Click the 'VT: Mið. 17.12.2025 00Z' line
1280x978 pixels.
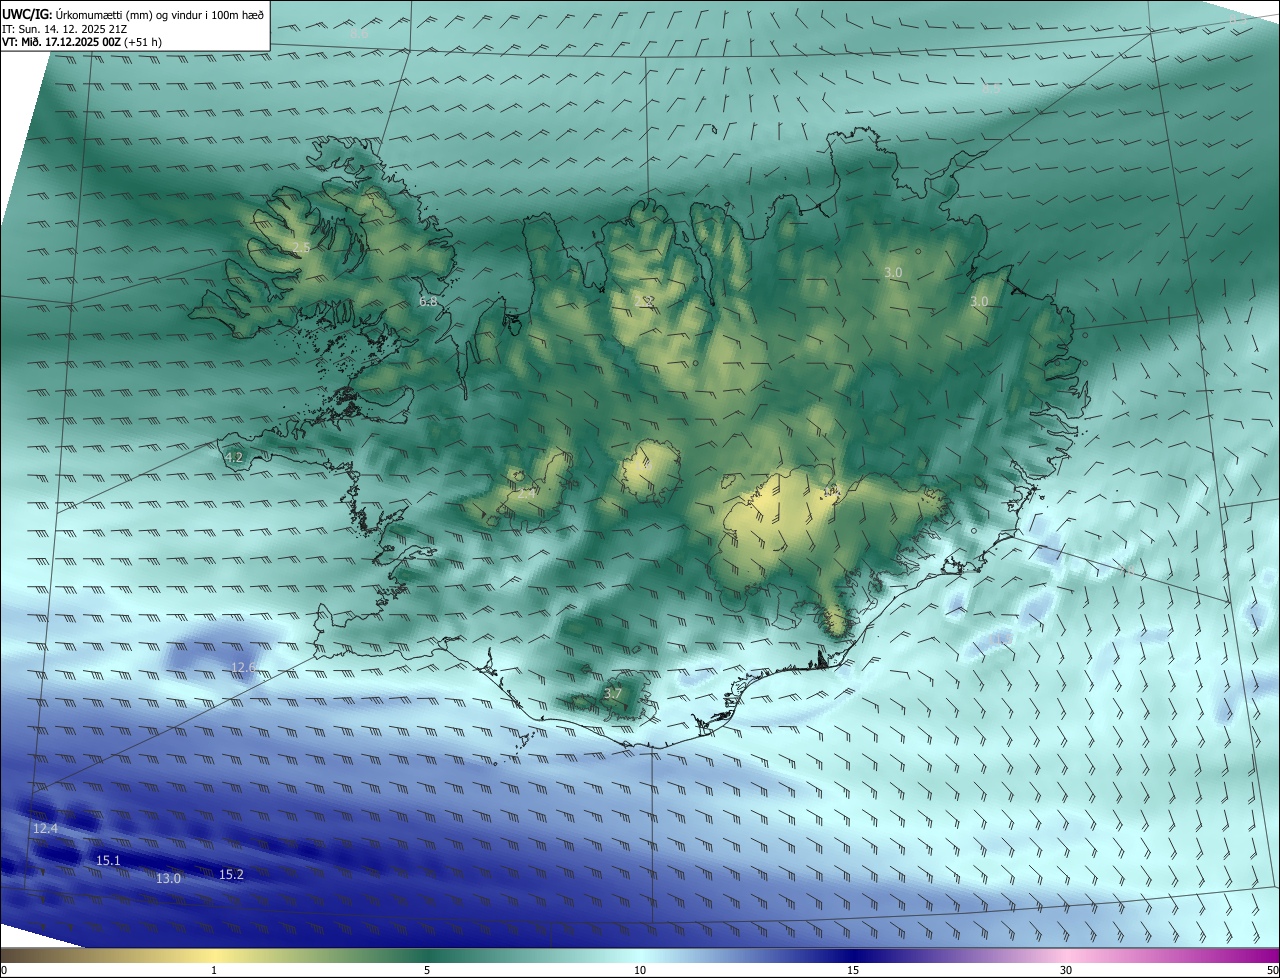pyautogui.click(x=82, y=42)
